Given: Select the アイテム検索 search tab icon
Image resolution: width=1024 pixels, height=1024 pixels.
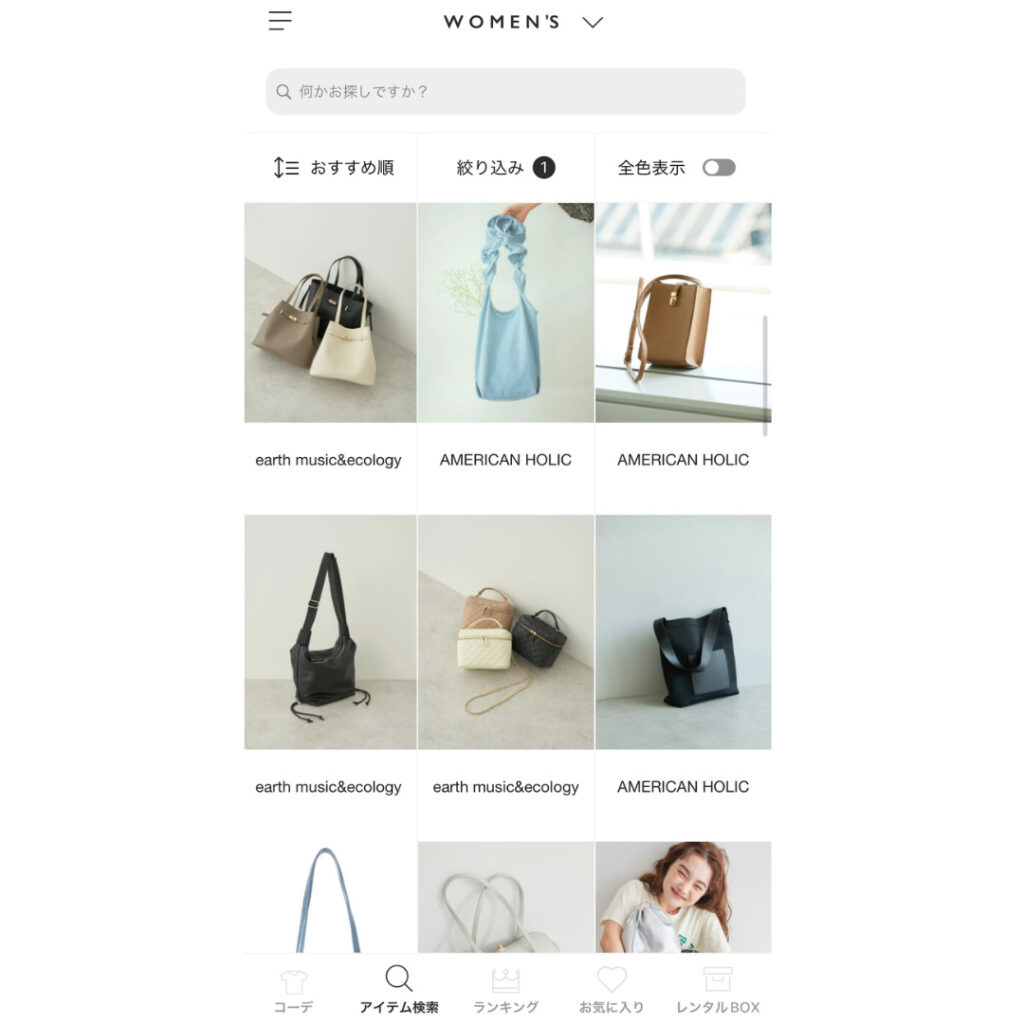Looking at the screenshot, I should pos(398,978).
